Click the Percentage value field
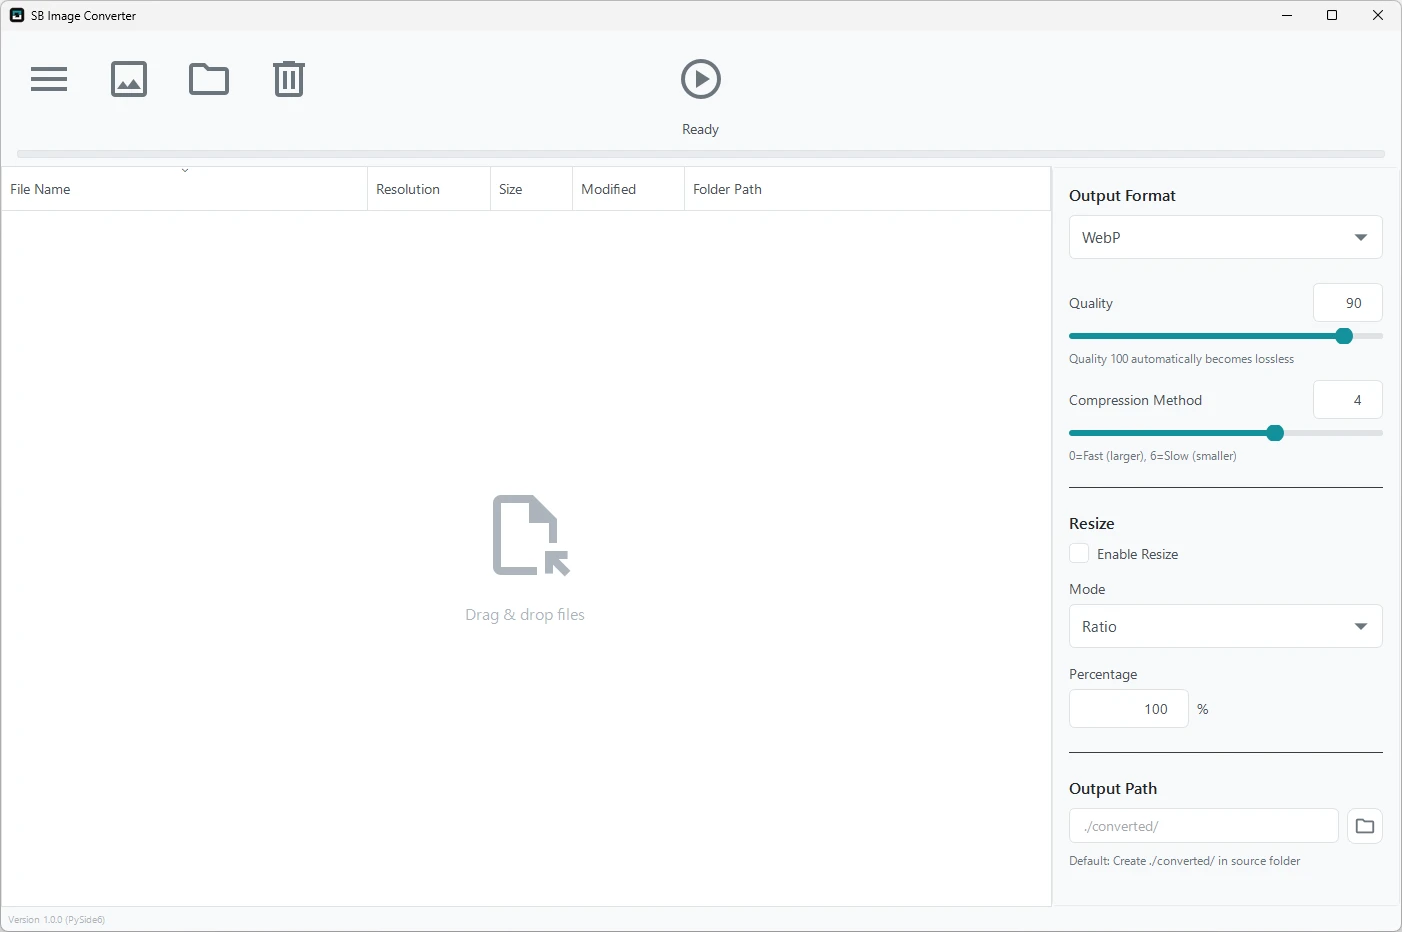The image size is (1402, 932). (x=1129, y=709)
